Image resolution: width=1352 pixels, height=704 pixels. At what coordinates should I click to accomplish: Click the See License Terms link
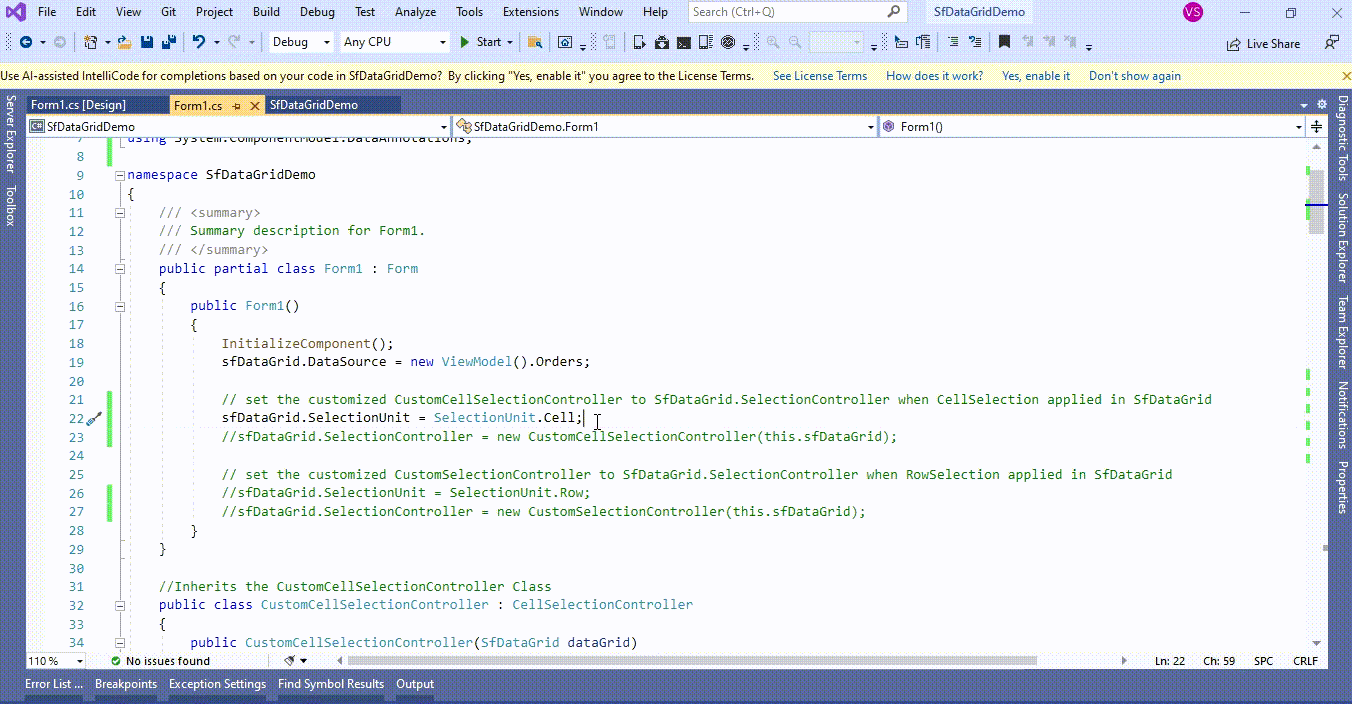click(x=820, y=76)
